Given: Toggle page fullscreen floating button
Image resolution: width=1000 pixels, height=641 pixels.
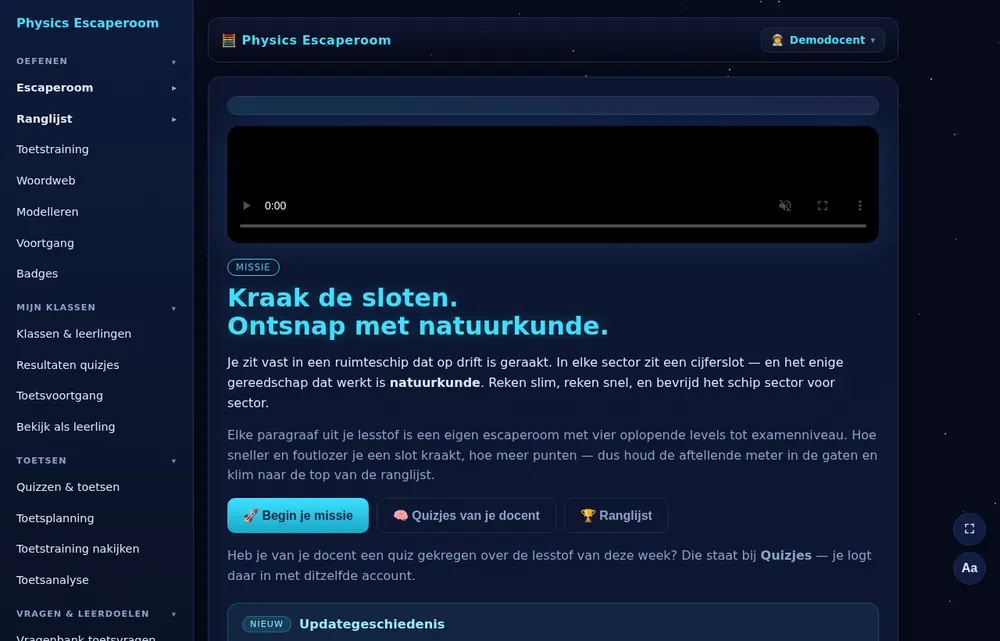Looking at the screenshot, I should coord(969,529).
